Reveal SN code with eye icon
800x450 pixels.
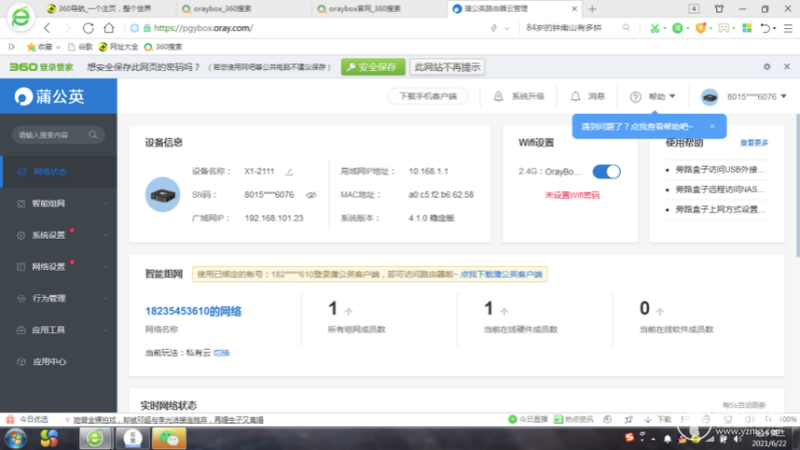[x=311, y=195]
